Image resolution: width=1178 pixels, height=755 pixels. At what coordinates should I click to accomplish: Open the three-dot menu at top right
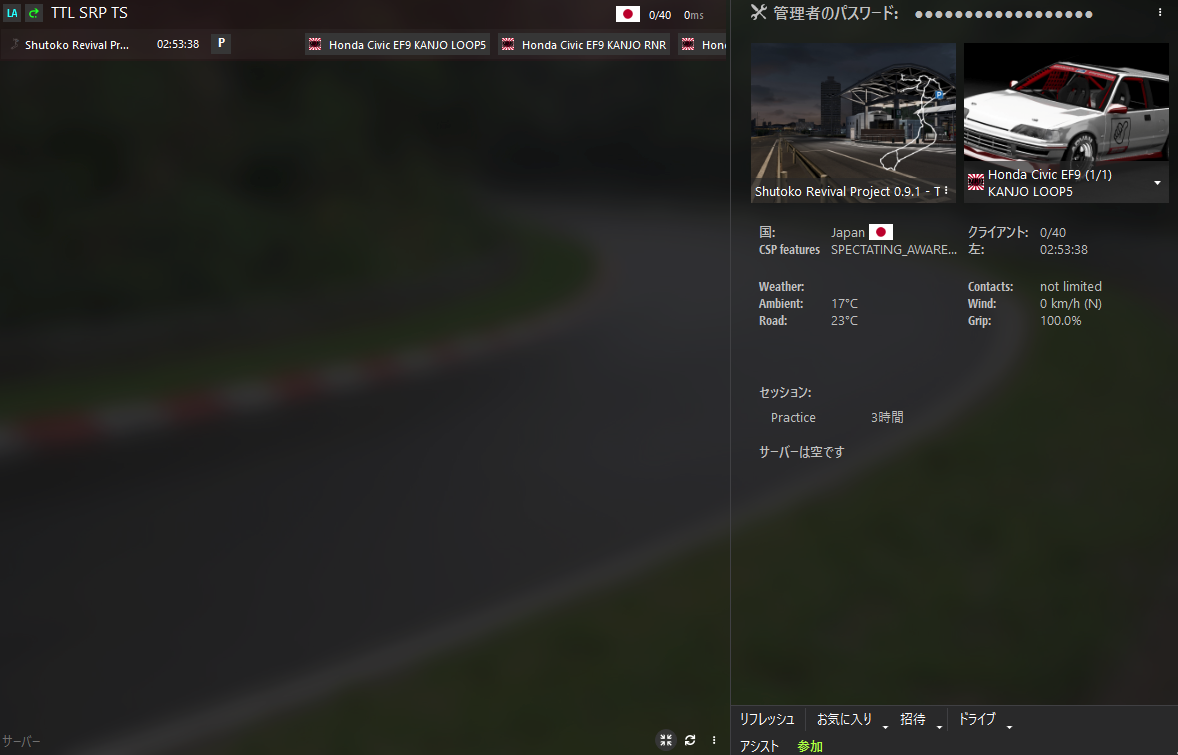click(1160, 13)
